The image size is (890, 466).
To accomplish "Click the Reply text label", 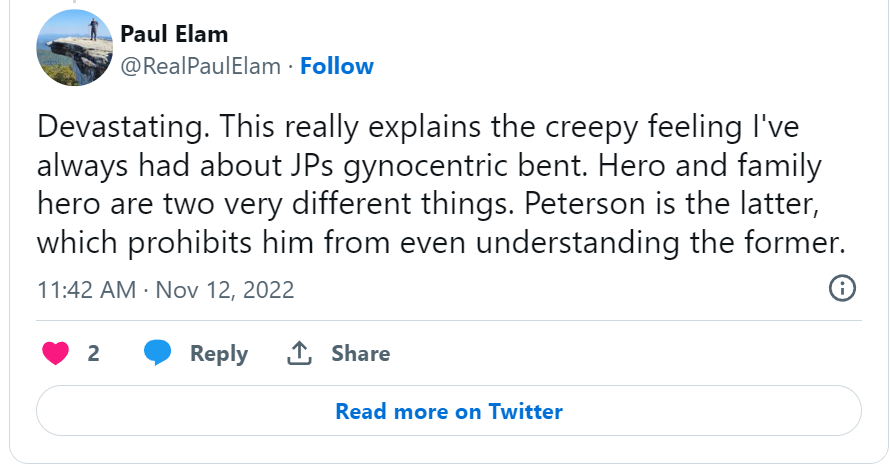I will [x=219, y=353].
